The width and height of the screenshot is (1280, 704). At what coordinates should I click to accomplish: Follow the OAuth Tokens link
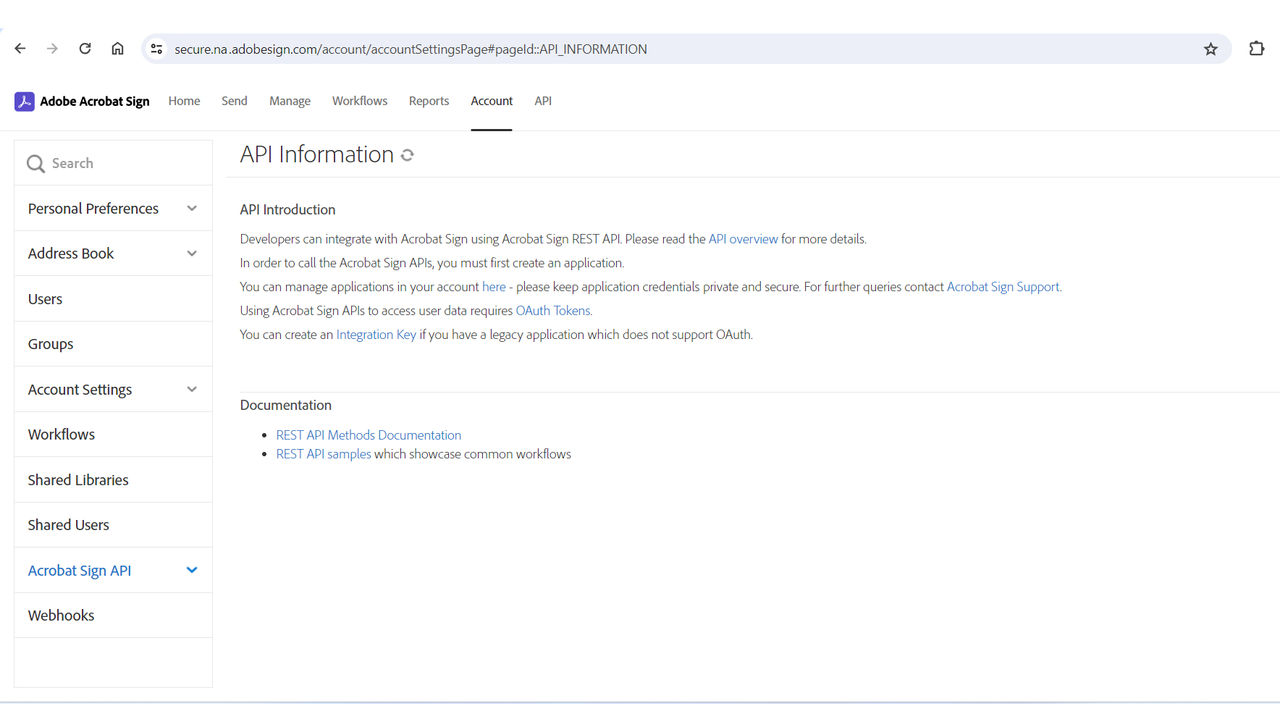[553, 311]
